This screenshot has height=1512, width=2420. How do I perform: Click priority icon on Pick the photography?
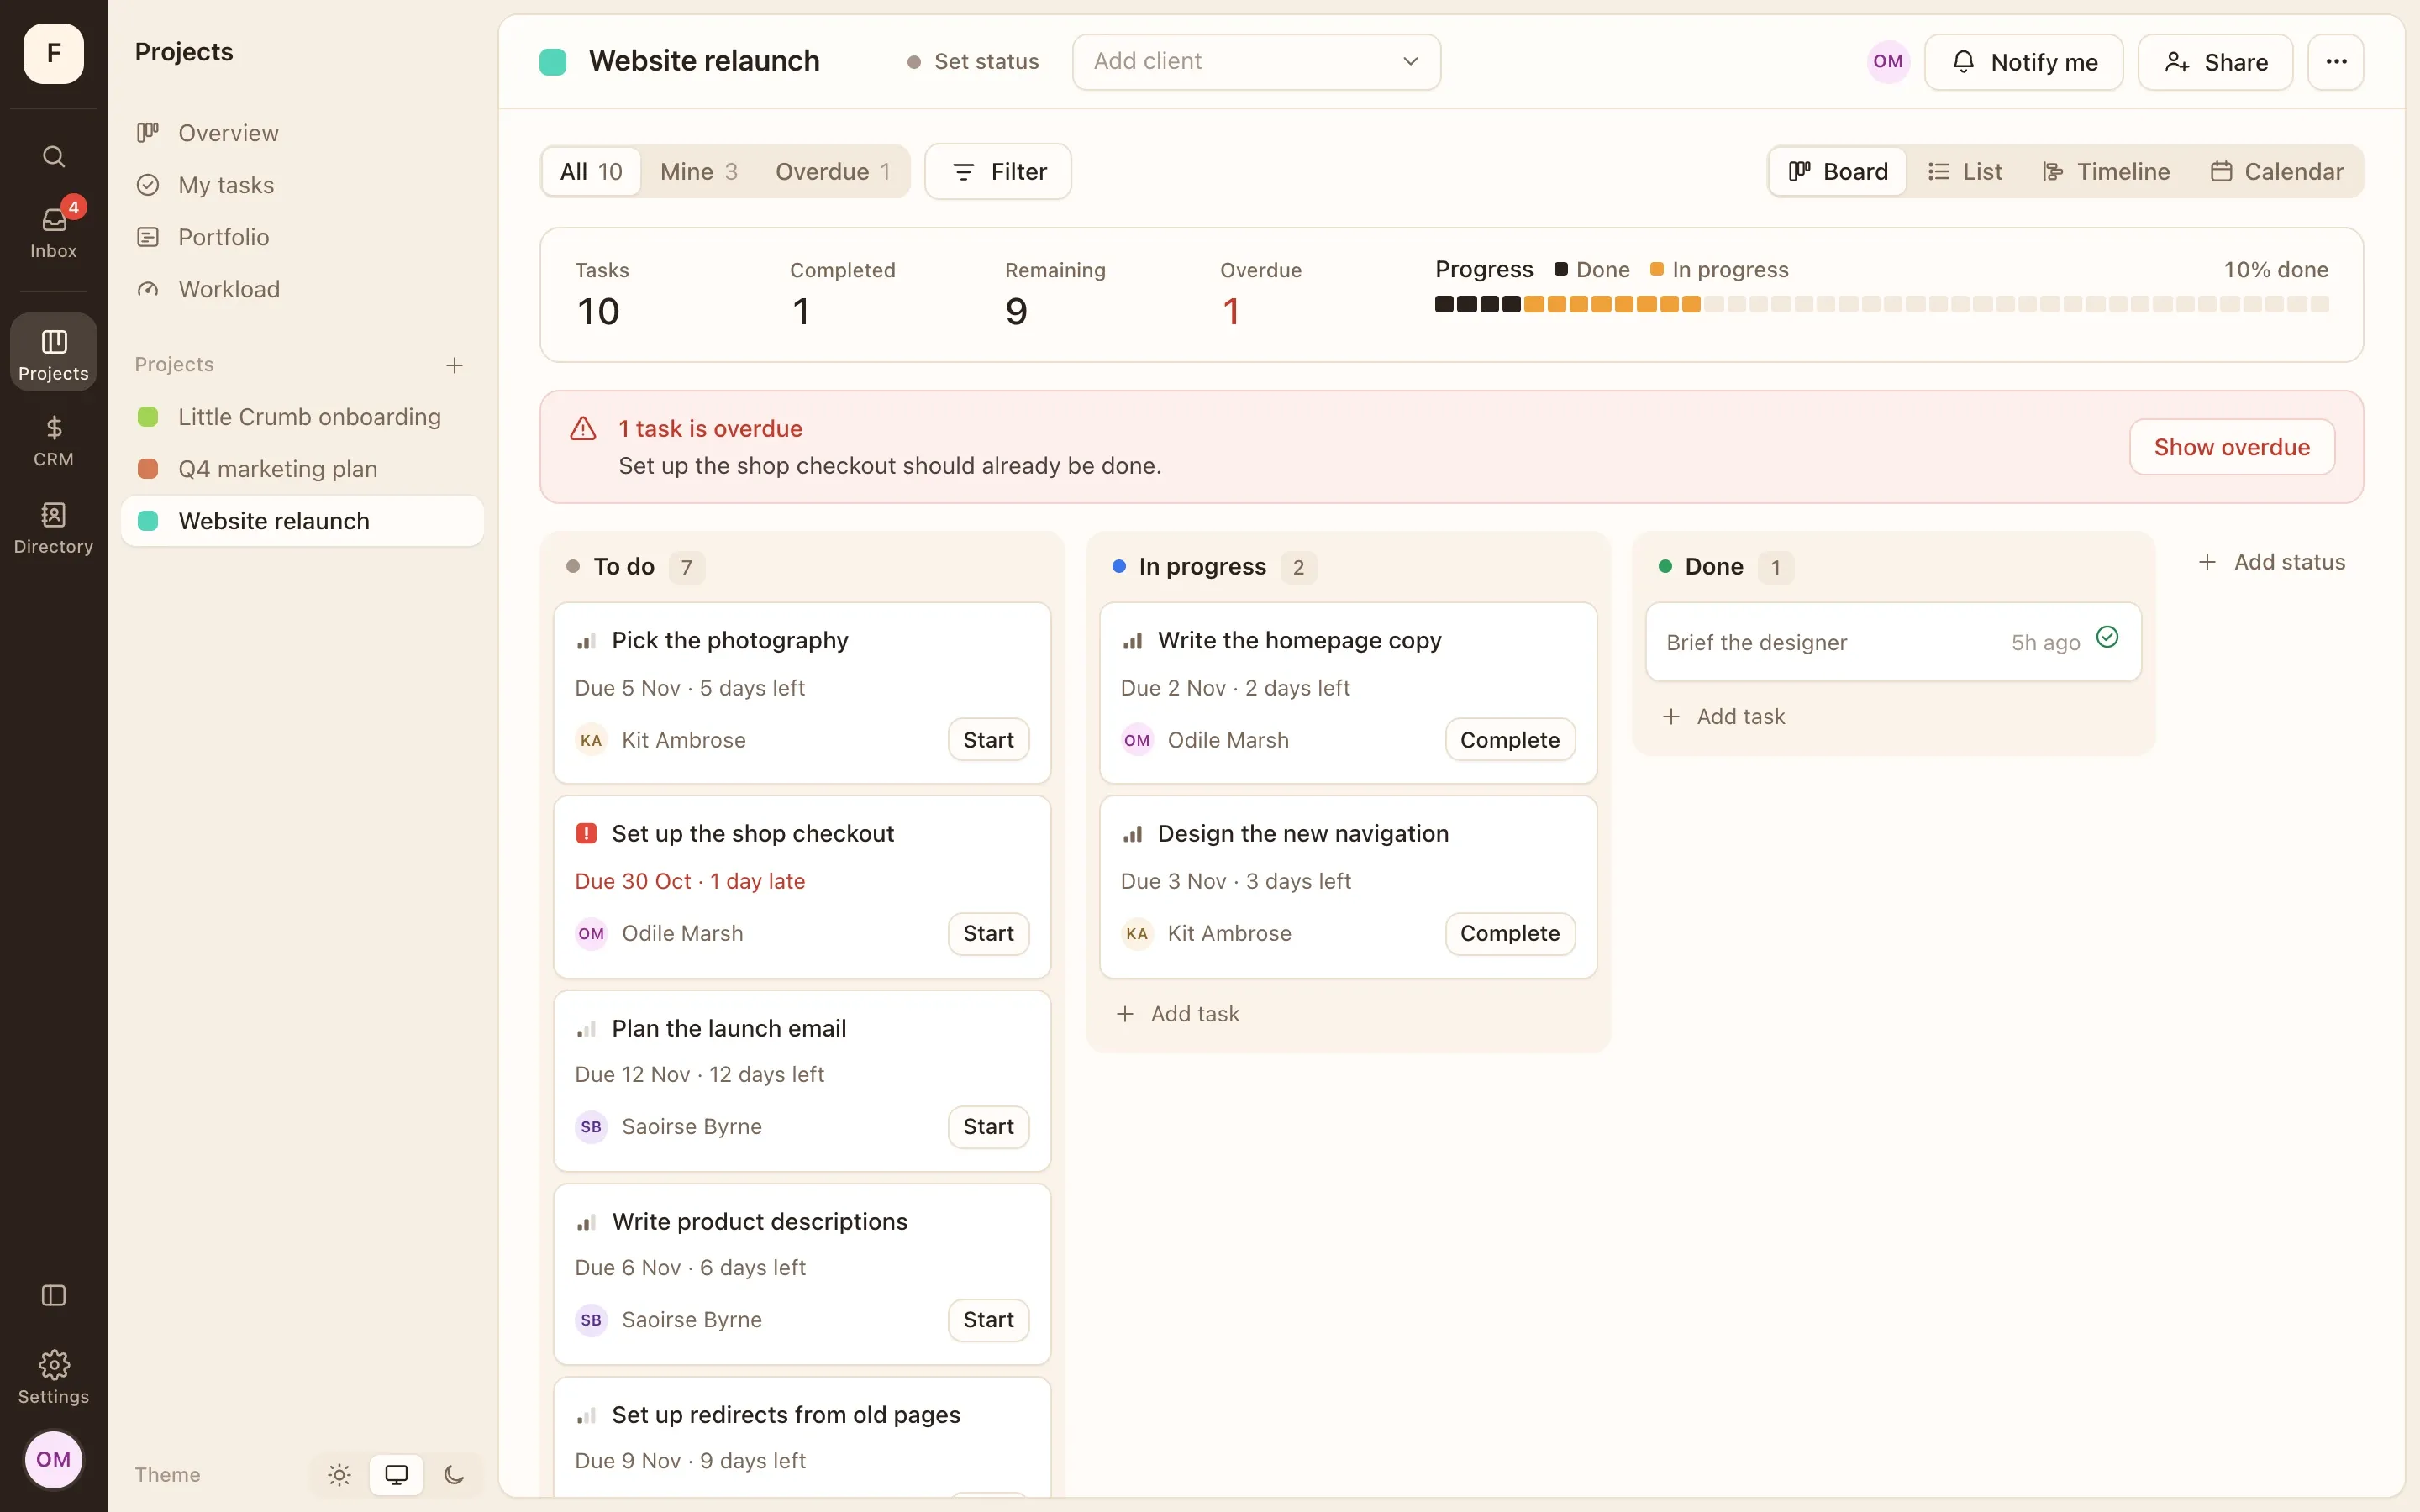586,641
